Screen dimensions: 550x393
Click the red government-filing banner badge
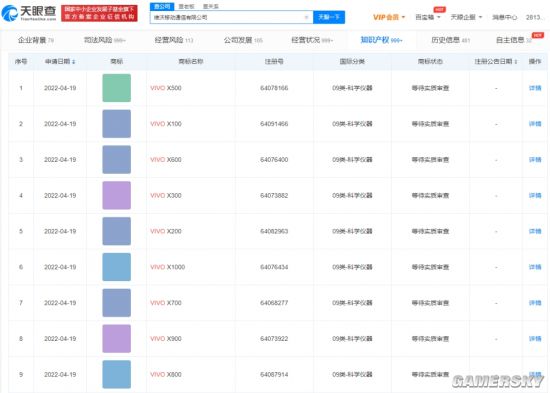tap(99, 13)
